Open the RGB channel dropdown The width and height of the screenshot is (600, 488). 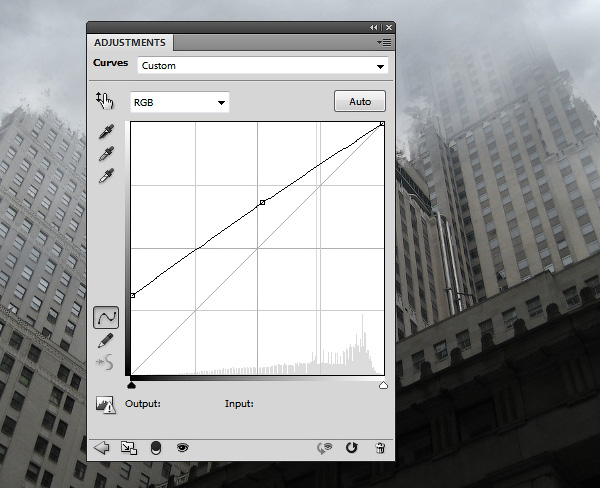(x=180, y=102)
